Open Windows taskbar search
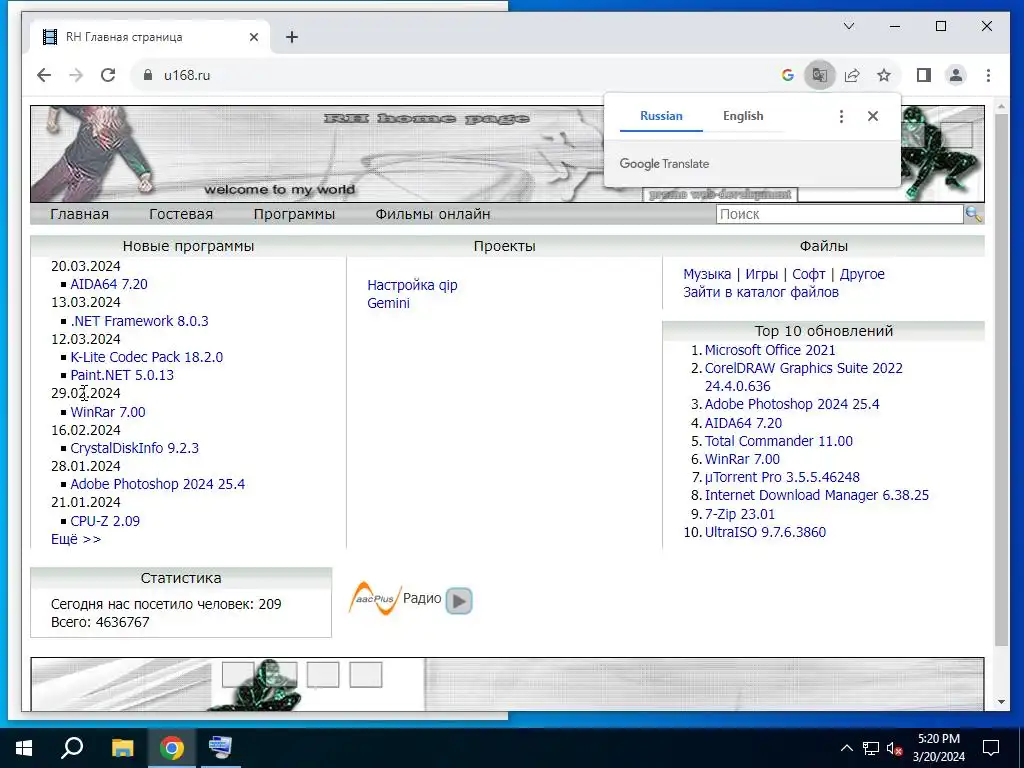The height and width of the screenshot is (768, 1024). (72, 748)
